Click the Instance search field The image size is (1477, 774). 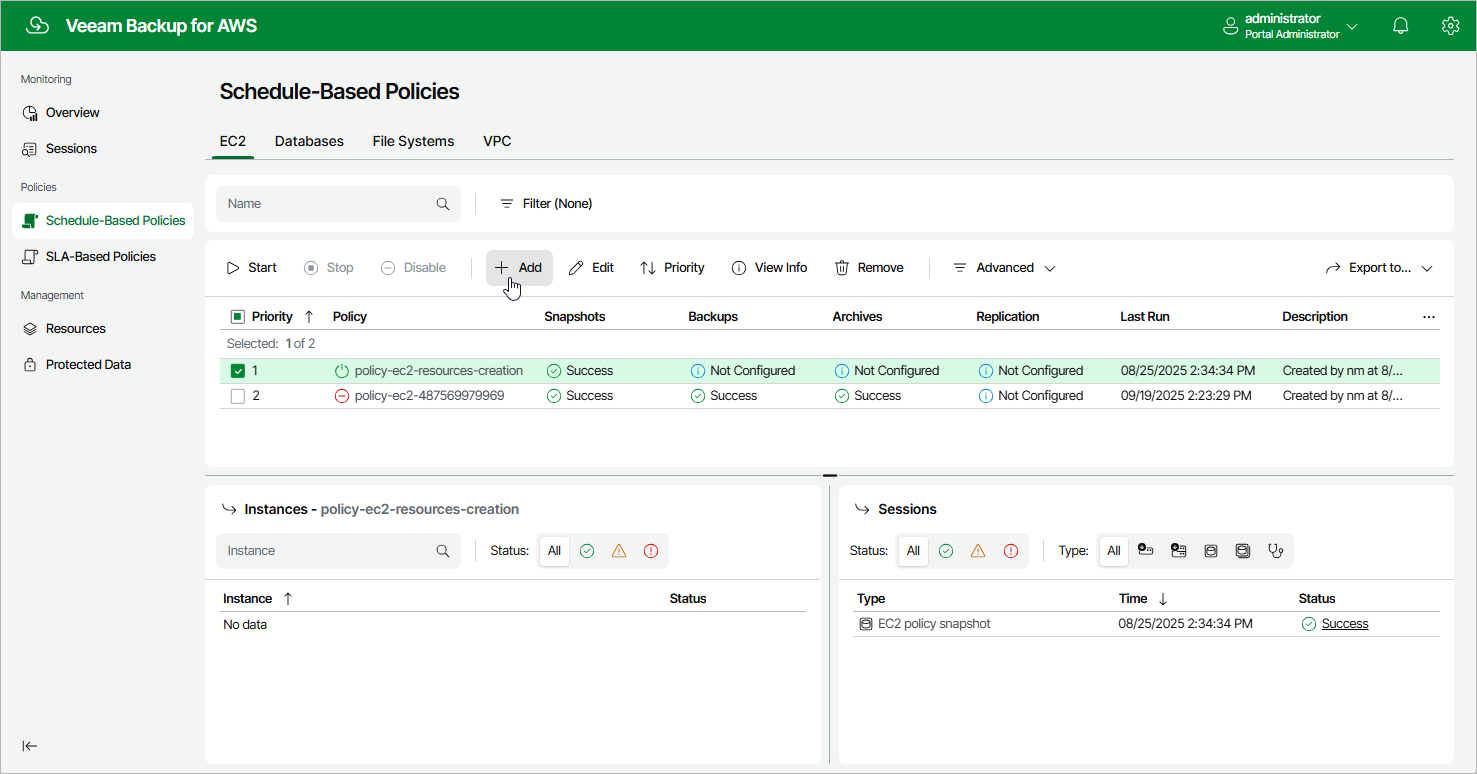(338, 551)
